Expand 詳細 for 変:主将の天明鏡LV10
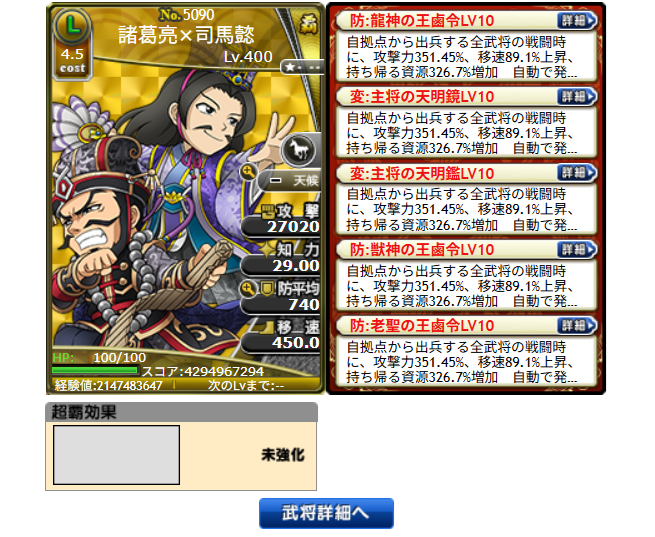This screenshot has height=537, width=655. (576, 96)
